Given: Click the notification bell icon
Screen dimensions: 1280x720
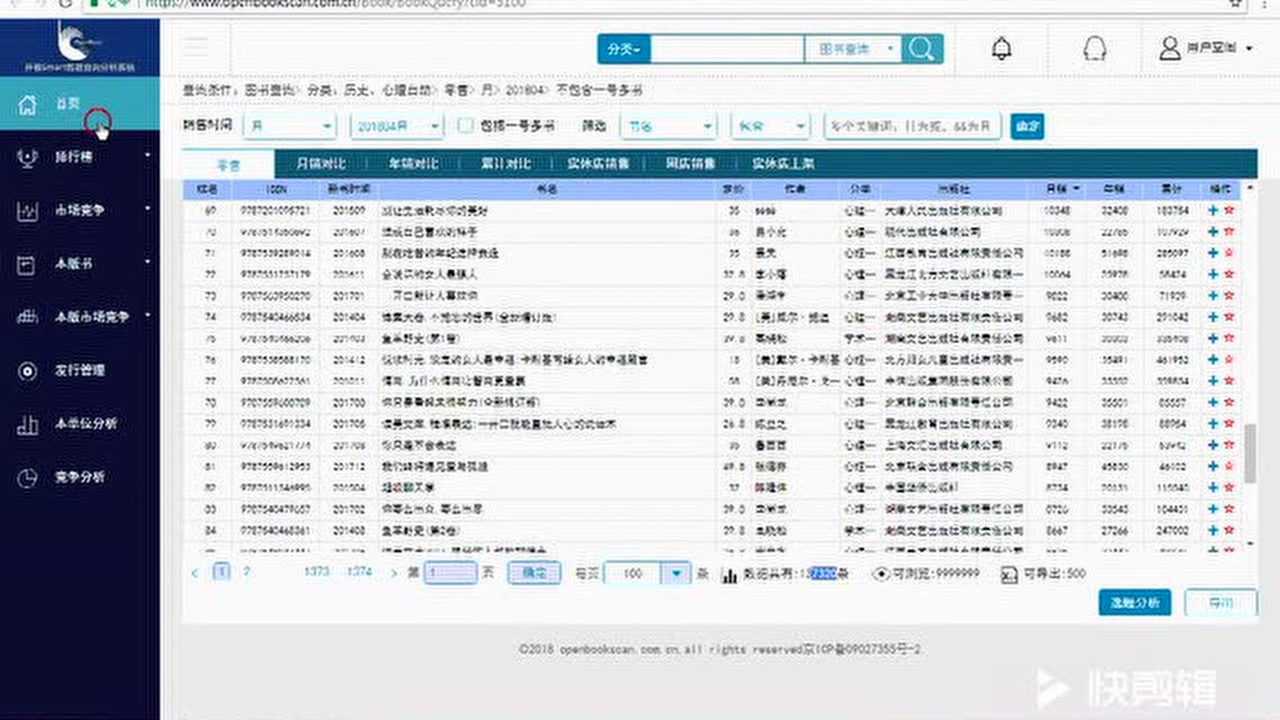Looking at the screenshot, I should point(1001,48).
